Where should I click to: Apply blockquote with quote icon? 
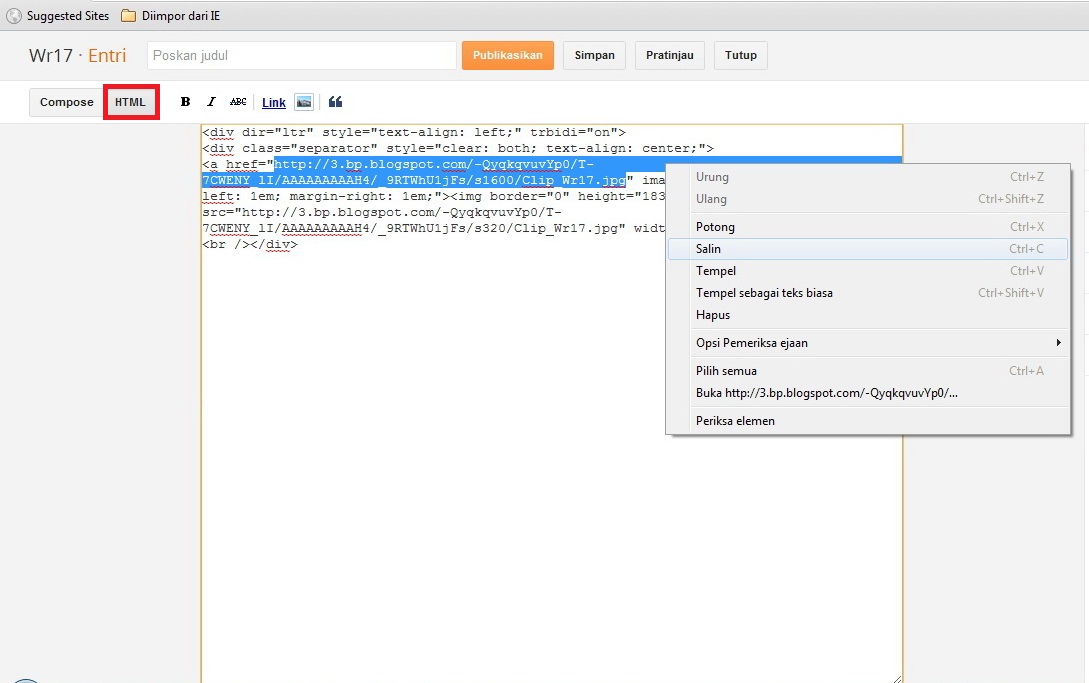(335, 102)
